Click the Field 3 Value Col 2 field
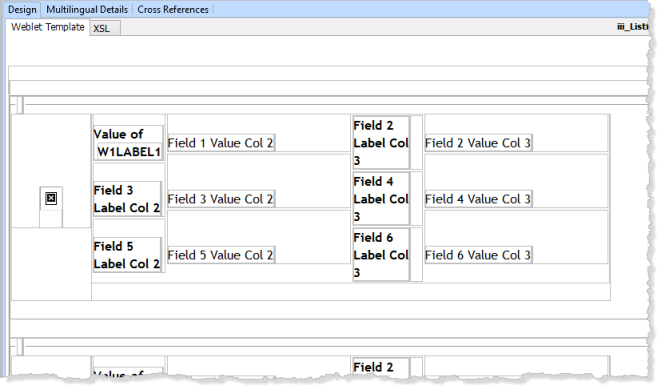Screen dimensions: 662x389 coord(221,199)
